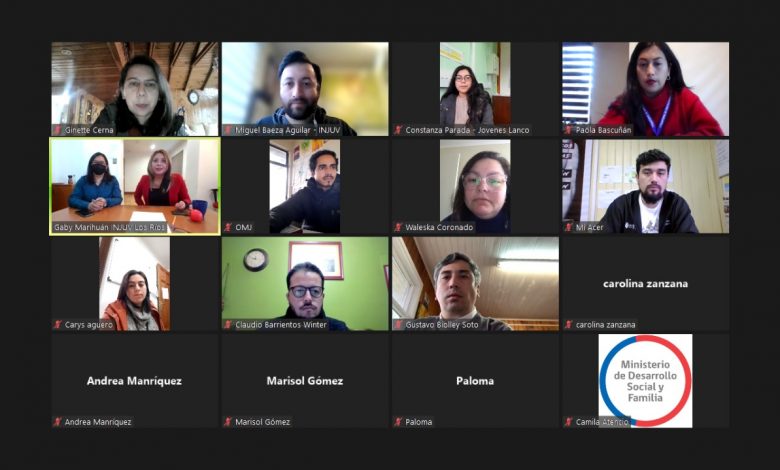Click muted mic icon beside Paloma label
Image resolution: width=780 pixels, height=470 pixels.
click(398, 422)
